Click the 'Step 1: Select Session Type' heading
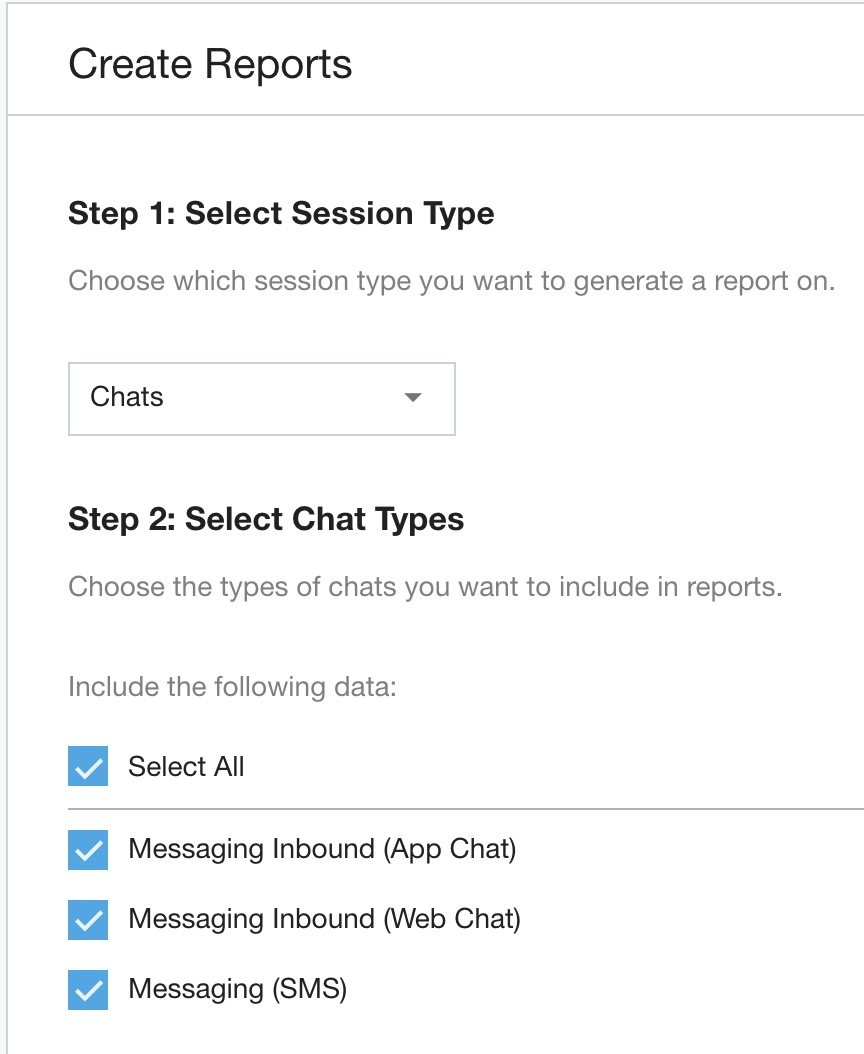Screen dimensions: 864x1054 click(281, 213)
